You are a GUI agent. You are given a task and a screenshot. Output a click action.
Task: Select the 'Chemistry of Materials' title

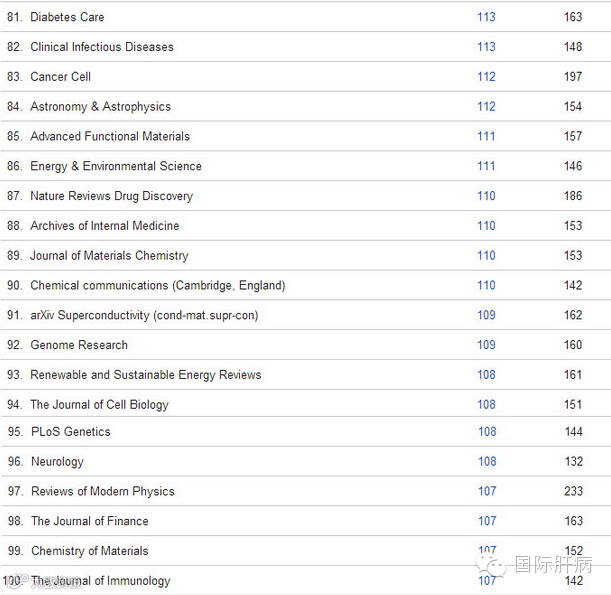click(90, 551)
